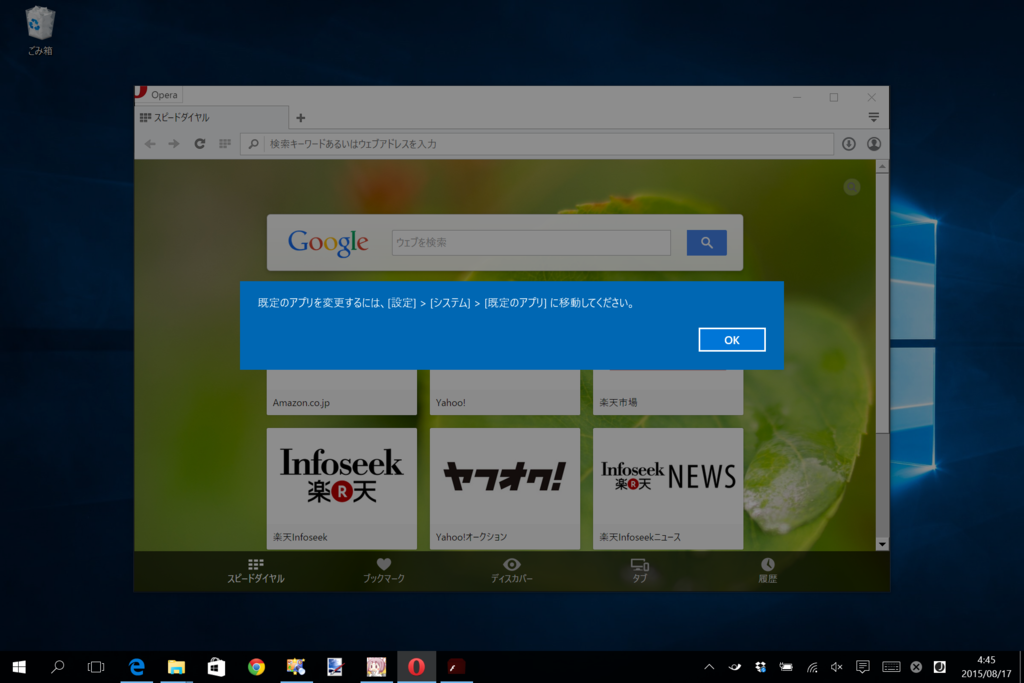Open the 楽天市場 speed dial tile
The height and width of the screenshot is (683, 1024).
click(668, 392)
